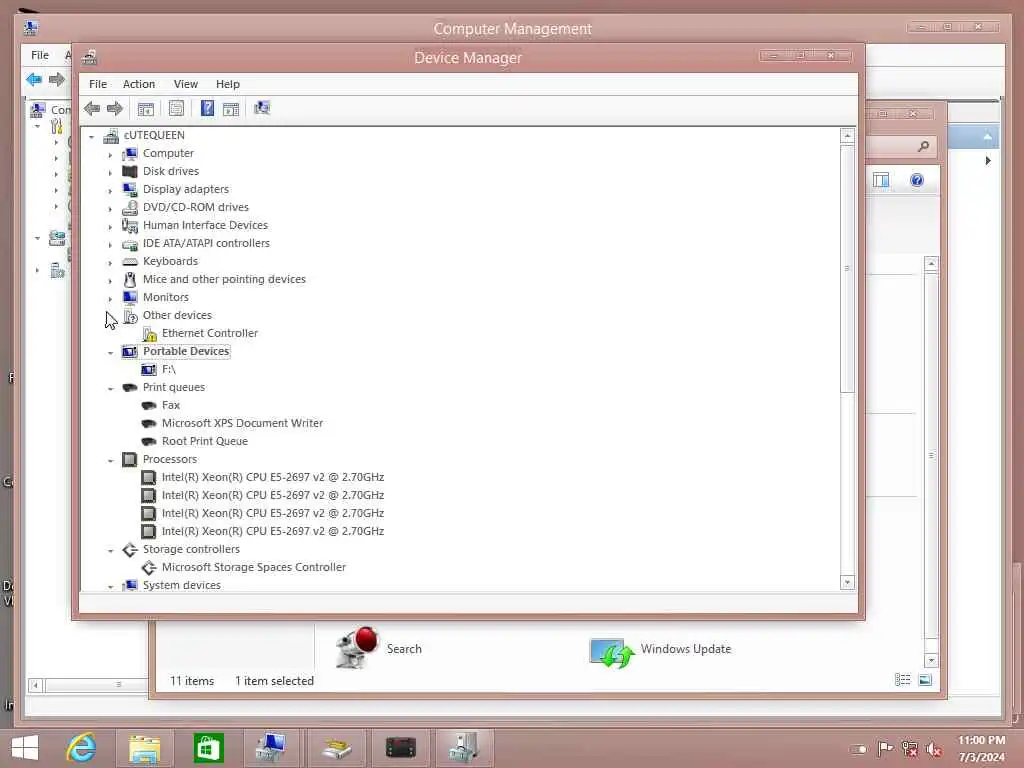Open the Action menu in Device Manager

coord(139,84)
